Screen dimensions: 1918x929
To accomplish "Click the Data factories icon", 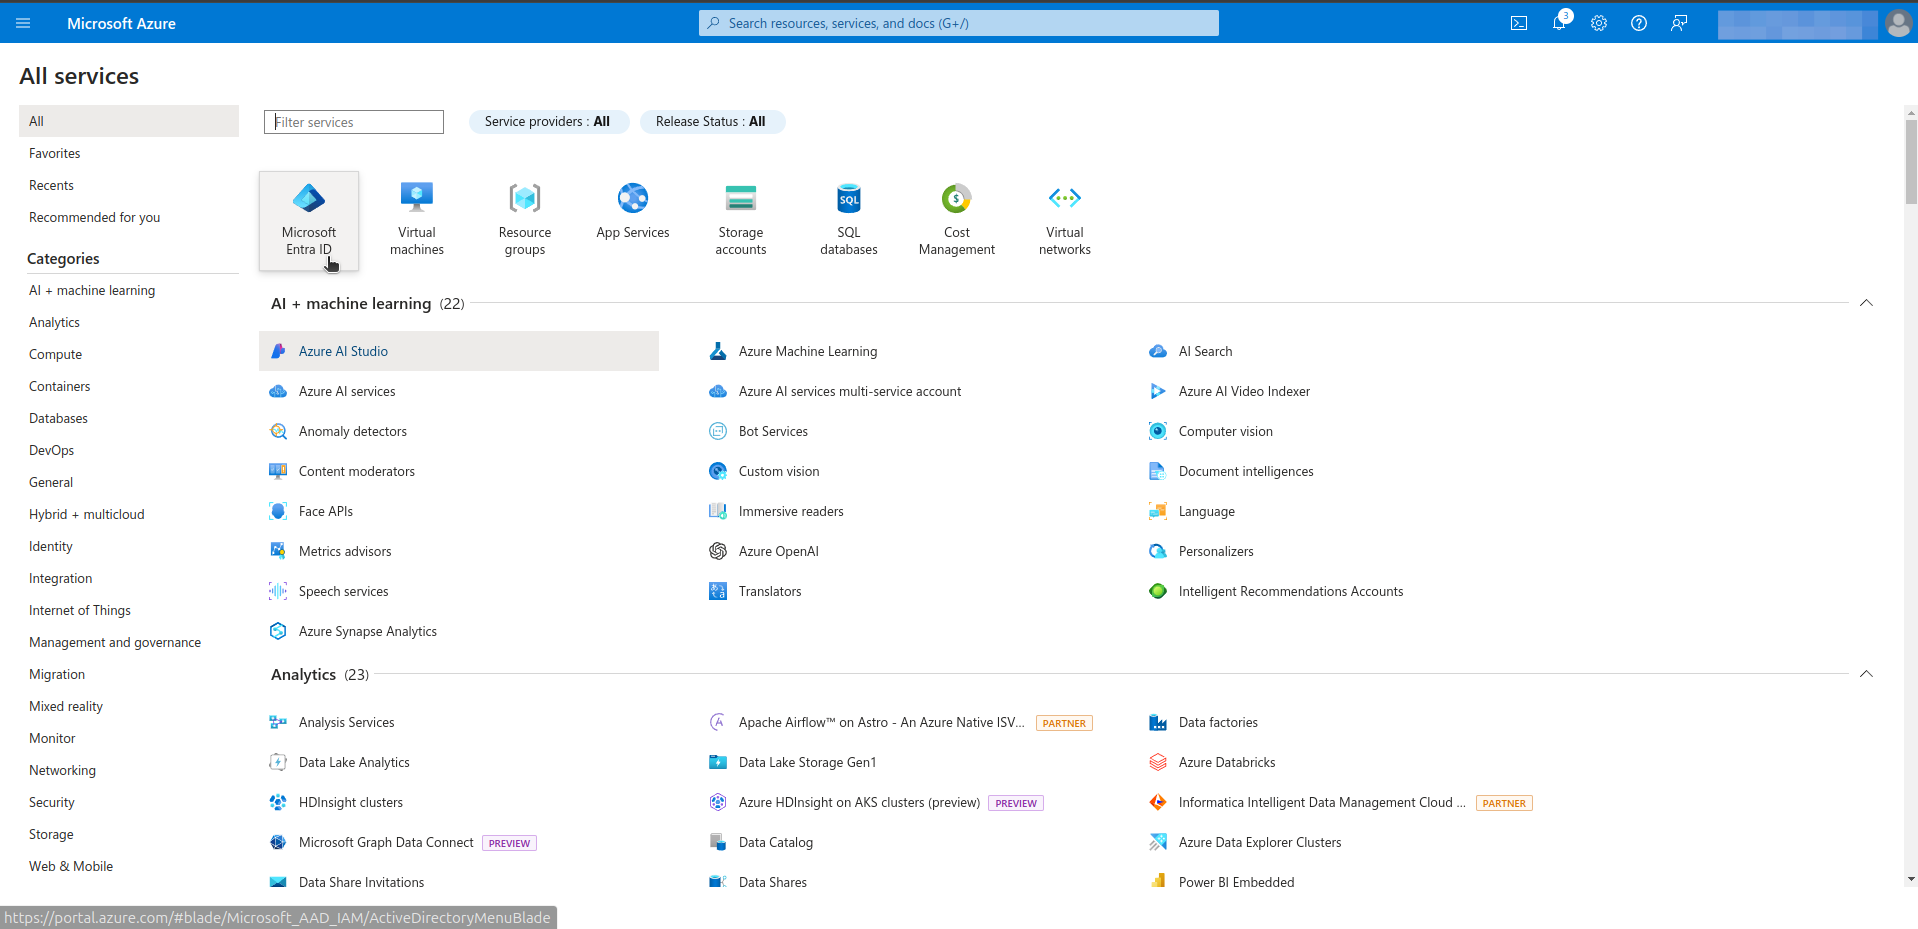I will 1158,722.
